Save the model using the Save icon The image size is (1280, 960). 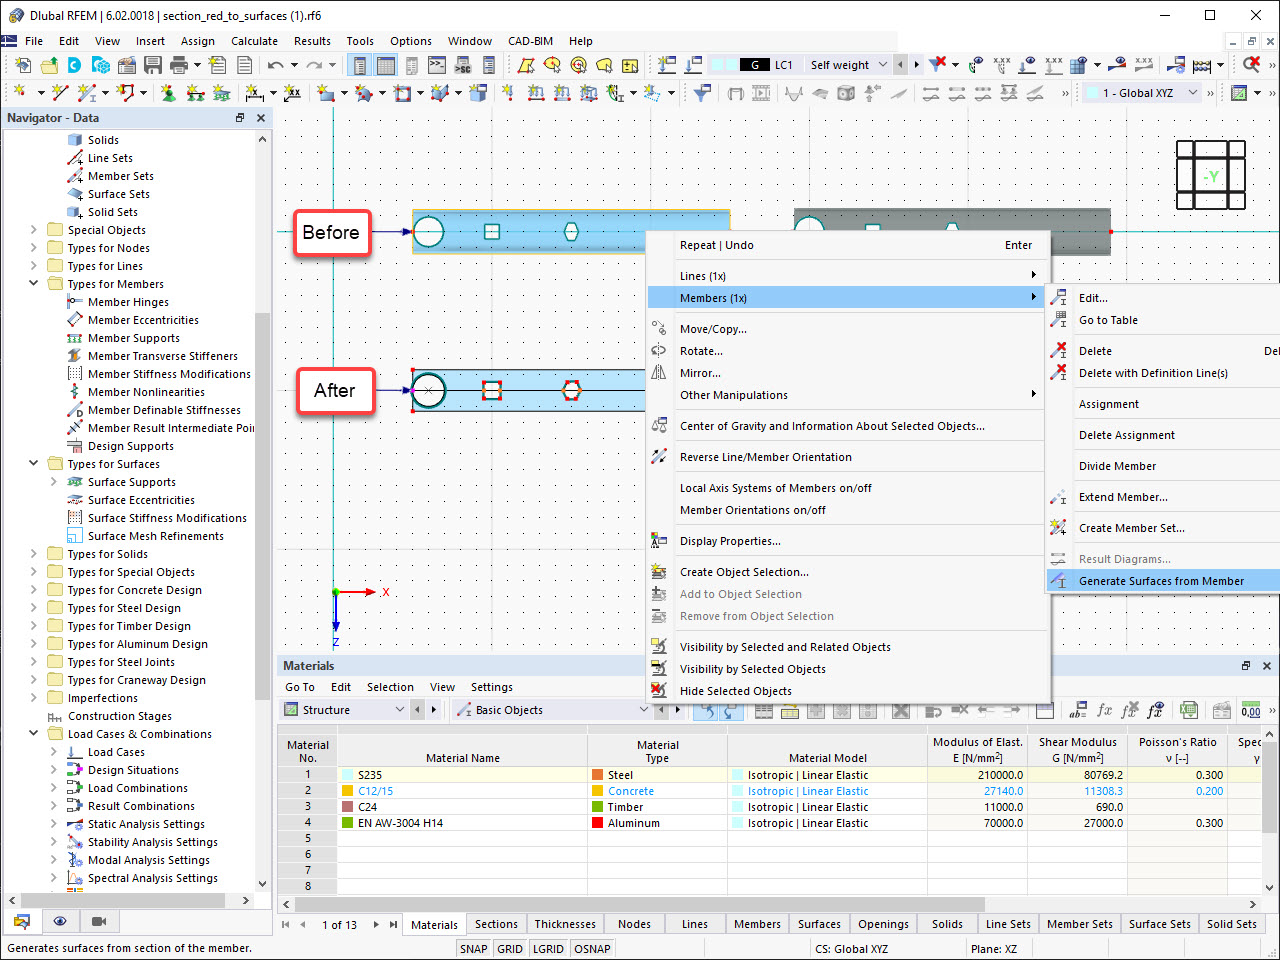pos(153,63)
